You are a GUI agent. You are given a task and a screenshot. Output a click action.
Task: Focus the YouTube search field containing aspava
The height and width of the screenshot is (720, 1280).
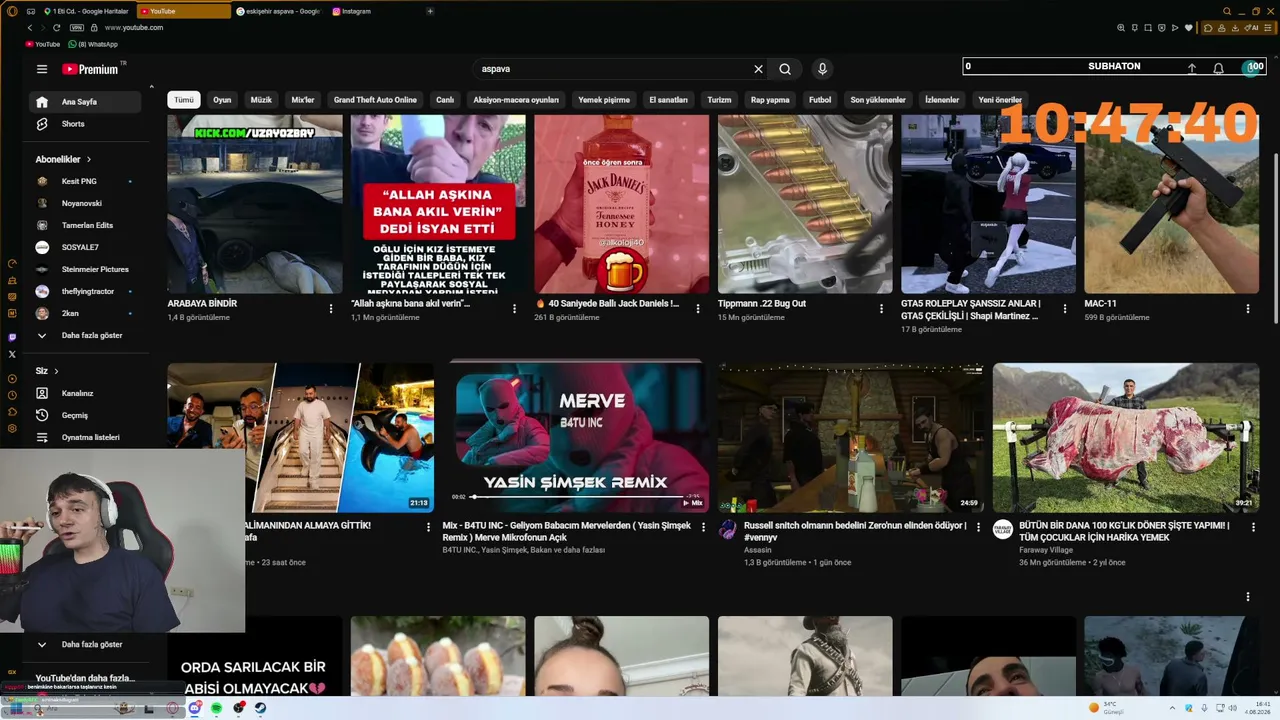(615, 69)
